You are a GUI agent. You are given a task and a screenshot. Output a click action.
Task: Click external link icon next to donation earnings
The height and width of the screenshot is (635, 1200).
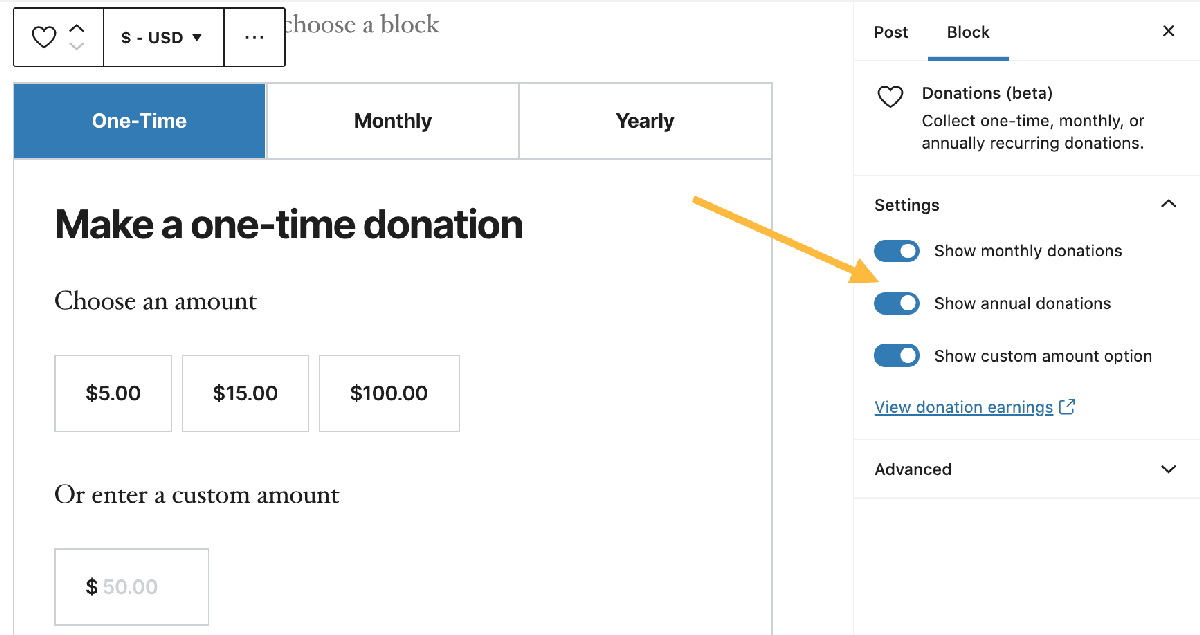click(1067, 407)
